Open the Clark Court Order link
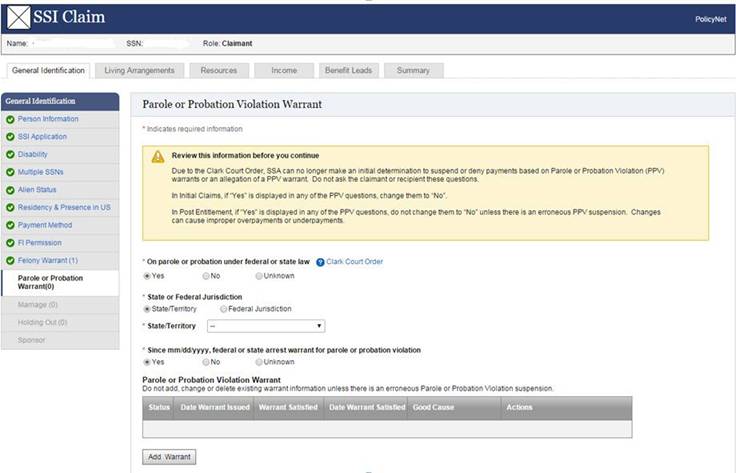736x473 pixels. click(355, 262)
